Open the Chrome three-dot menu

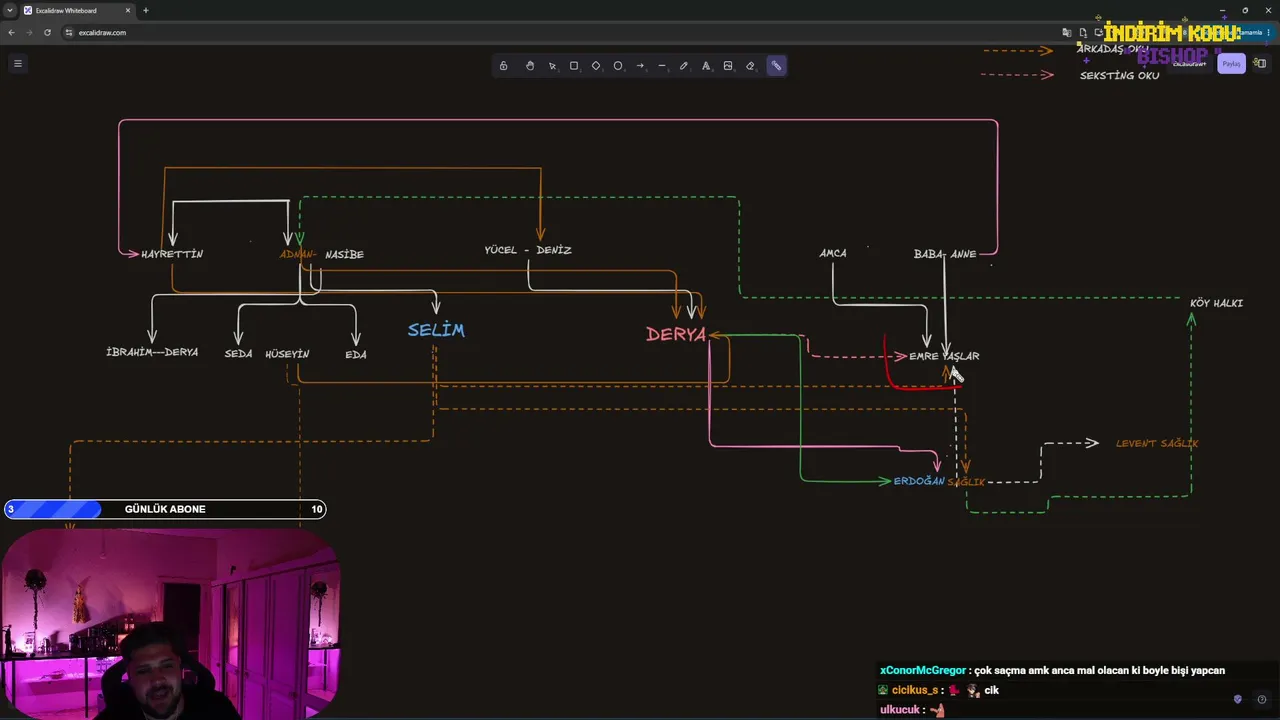point(1269,32)
